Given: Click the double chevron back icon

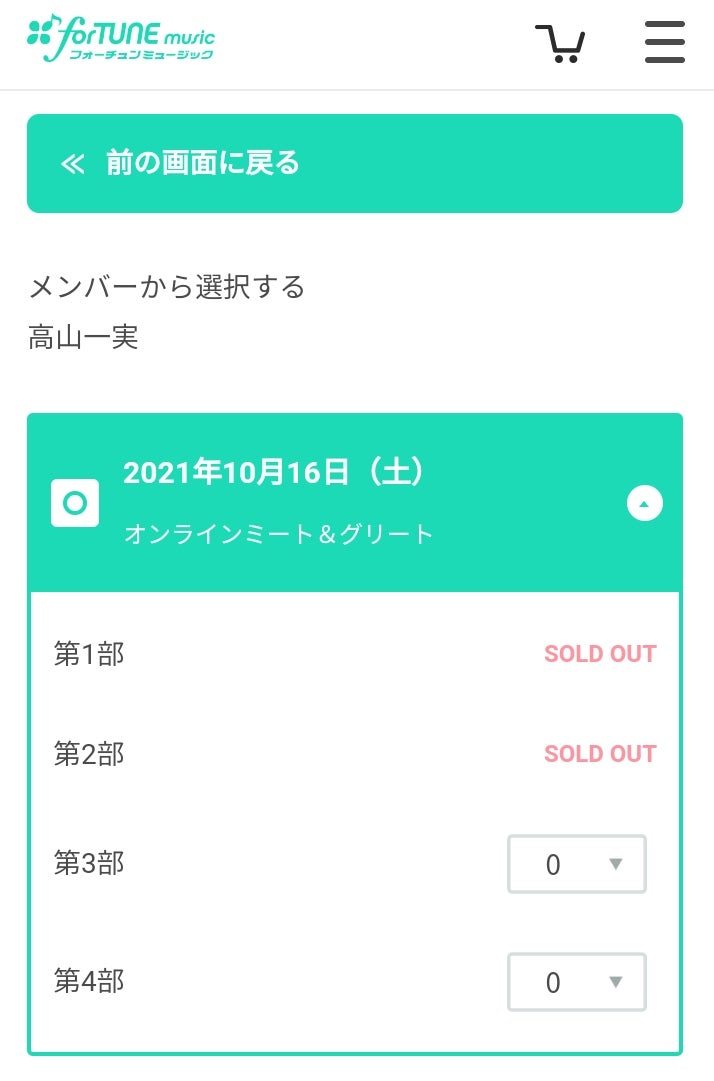Looking at the screenshot, I should [x=72, y=164].
